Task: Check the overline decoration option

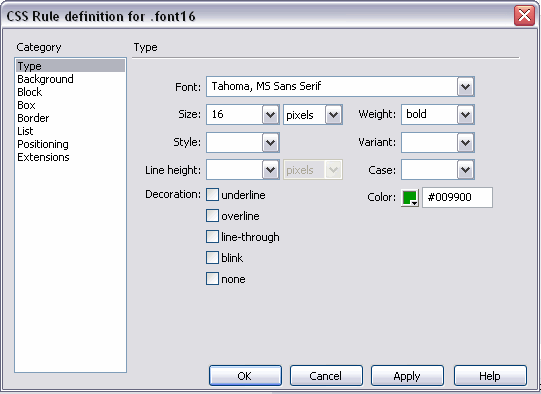Action: 212,216
